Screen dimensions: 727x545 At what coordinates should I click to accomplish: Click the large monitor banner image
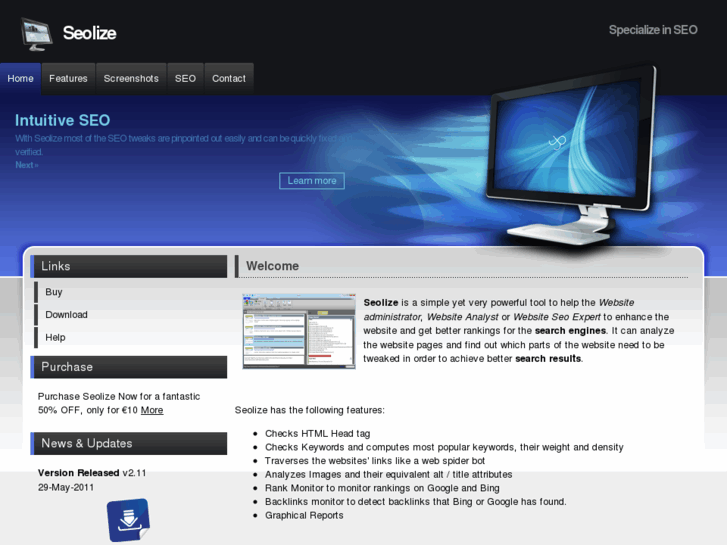click(x=573, y=155)
